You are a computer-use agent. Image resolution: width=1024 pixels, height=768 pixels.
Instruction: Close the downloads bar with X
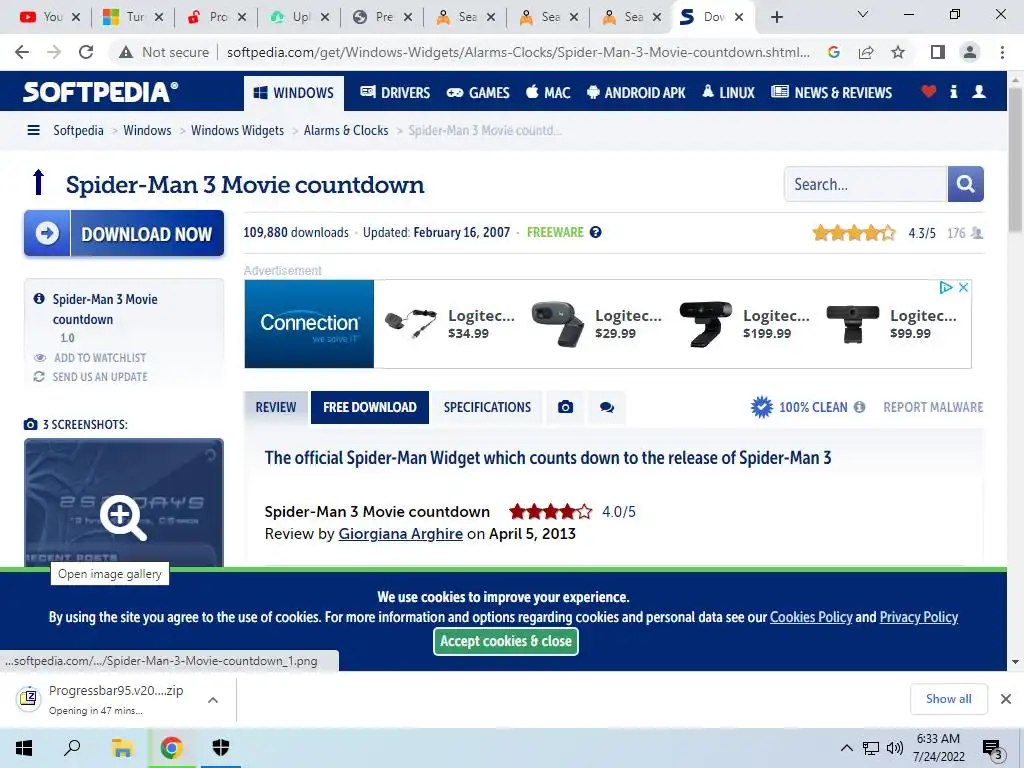pos(1006,699)
